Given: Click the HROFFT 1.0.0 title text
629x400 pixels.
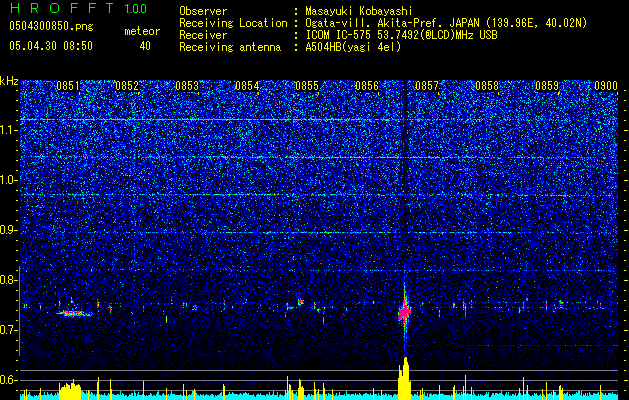Looking at the screenshot, I should click(78, 8).
